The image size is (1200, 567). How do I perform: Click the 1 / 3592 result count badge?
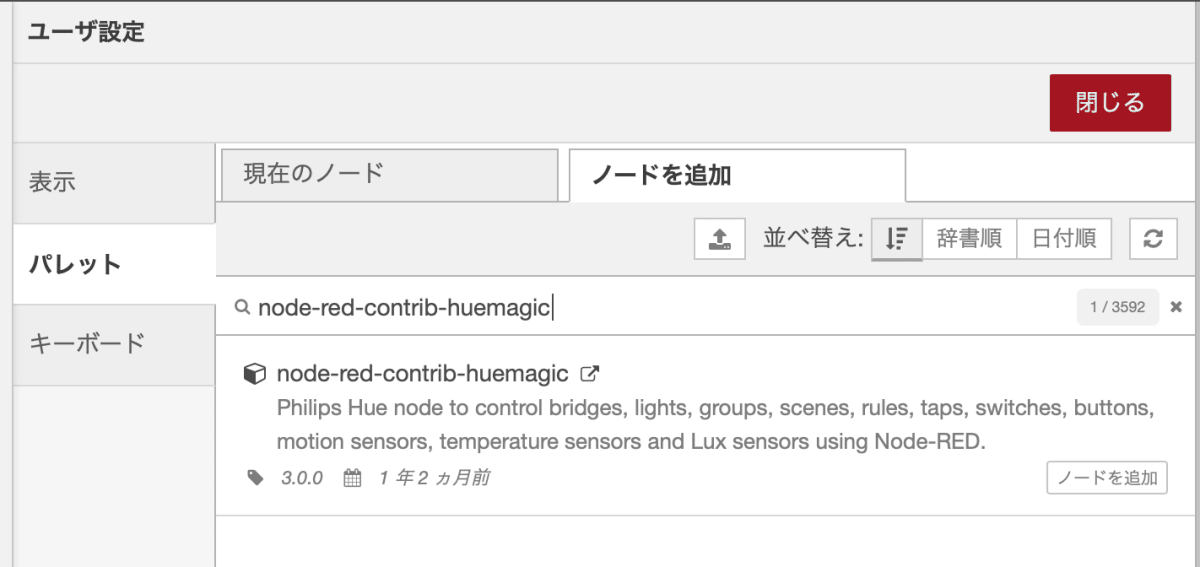1118,307
